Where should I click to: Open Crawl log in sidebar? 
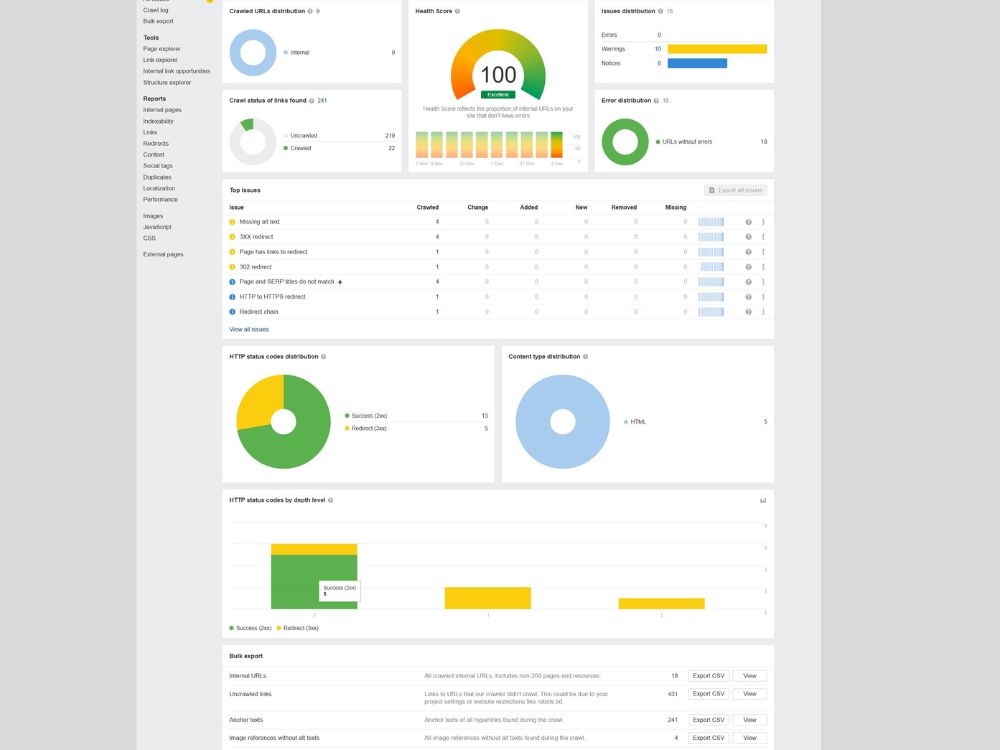tap(156, 10)
